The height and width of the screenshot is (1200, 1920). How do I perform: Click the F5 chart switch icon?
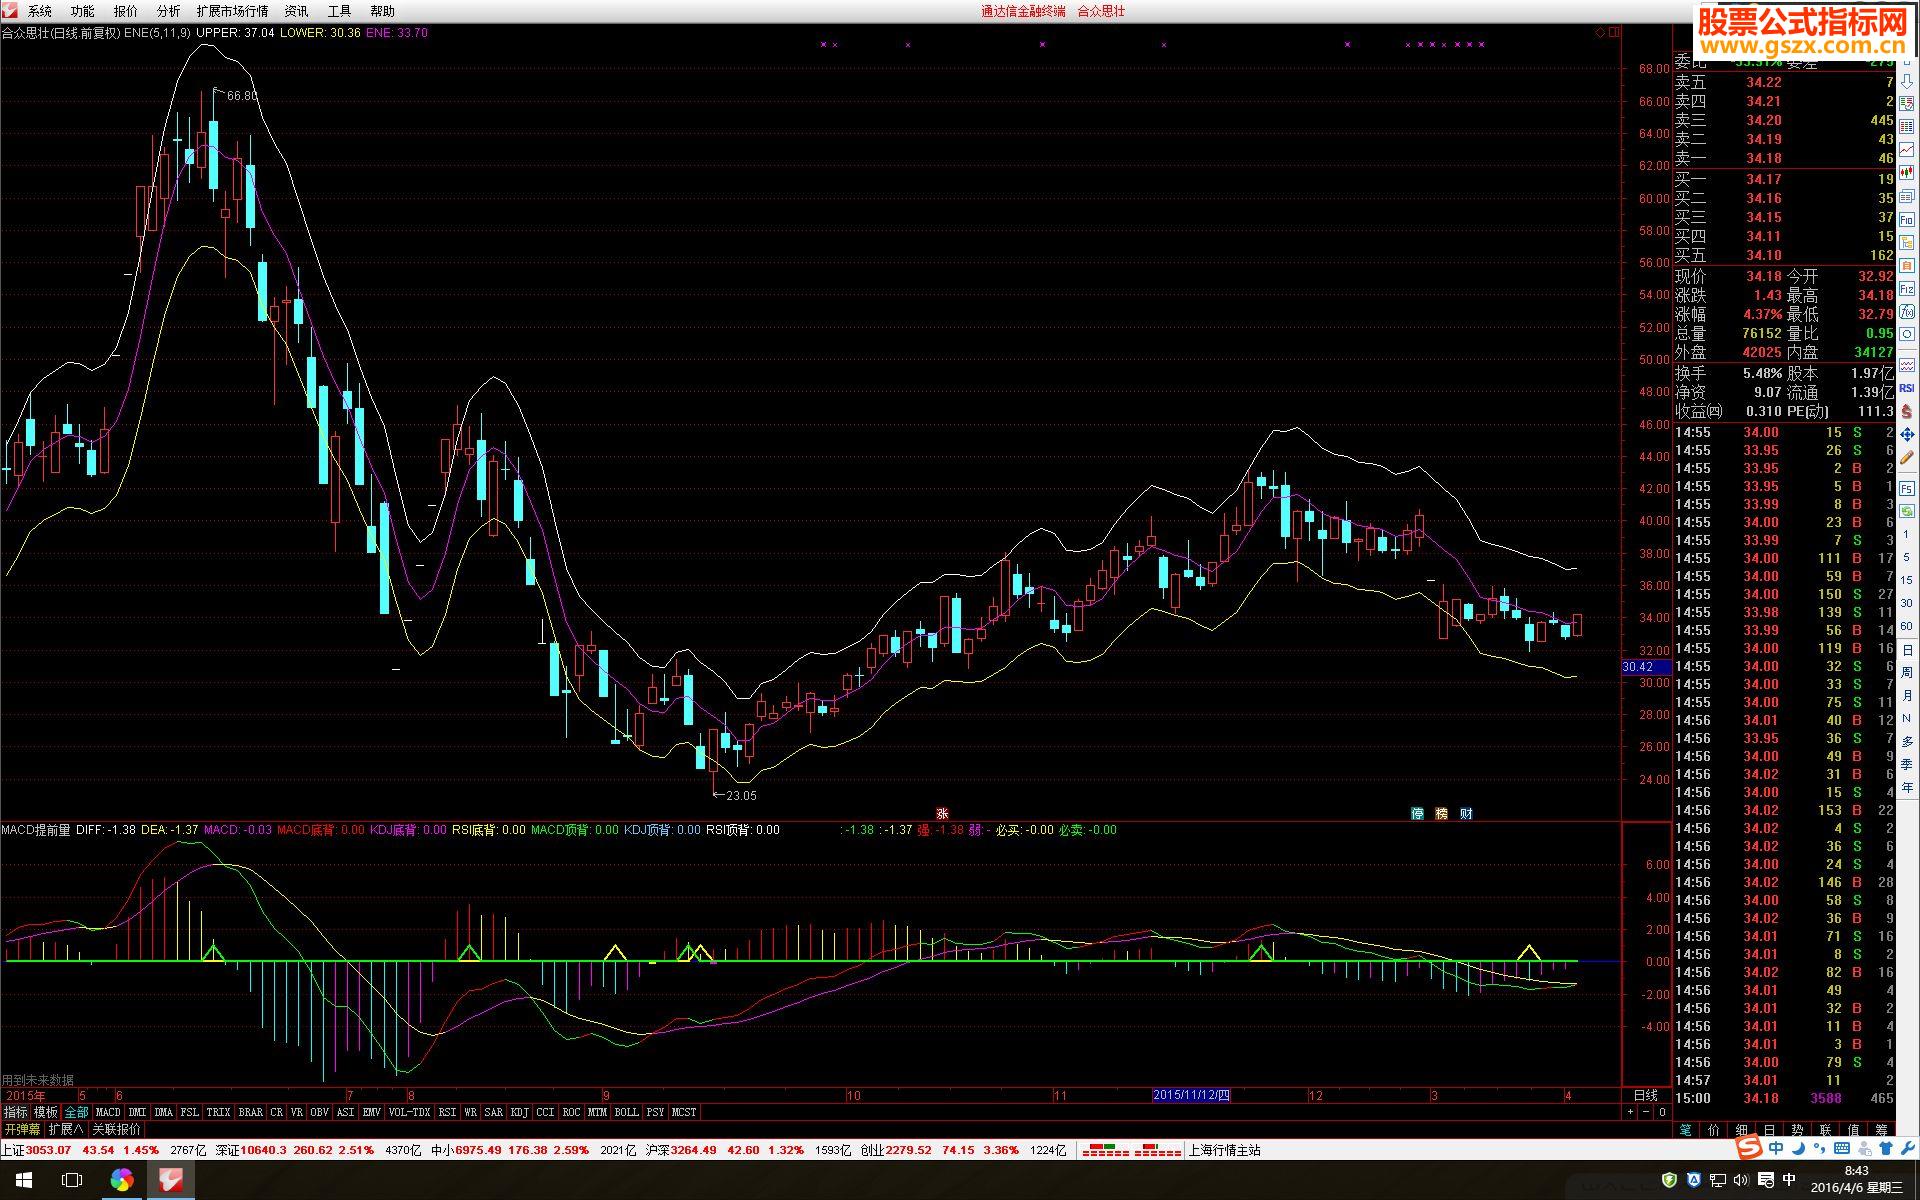click(1907, 488)
